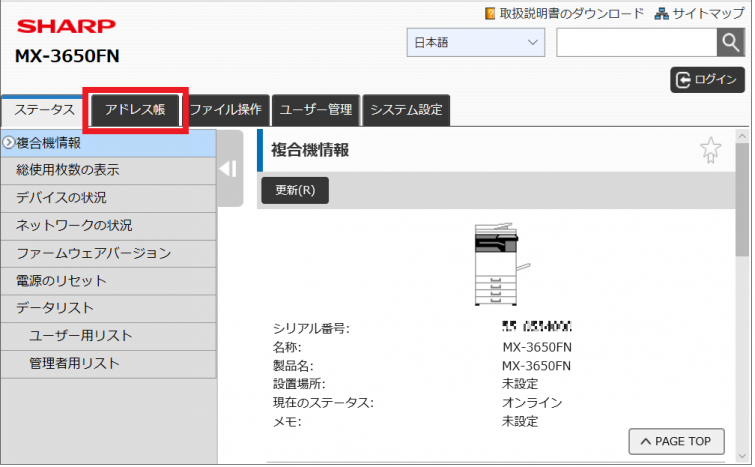Select 複合機情報 in side menu

[x=108, y=143]
